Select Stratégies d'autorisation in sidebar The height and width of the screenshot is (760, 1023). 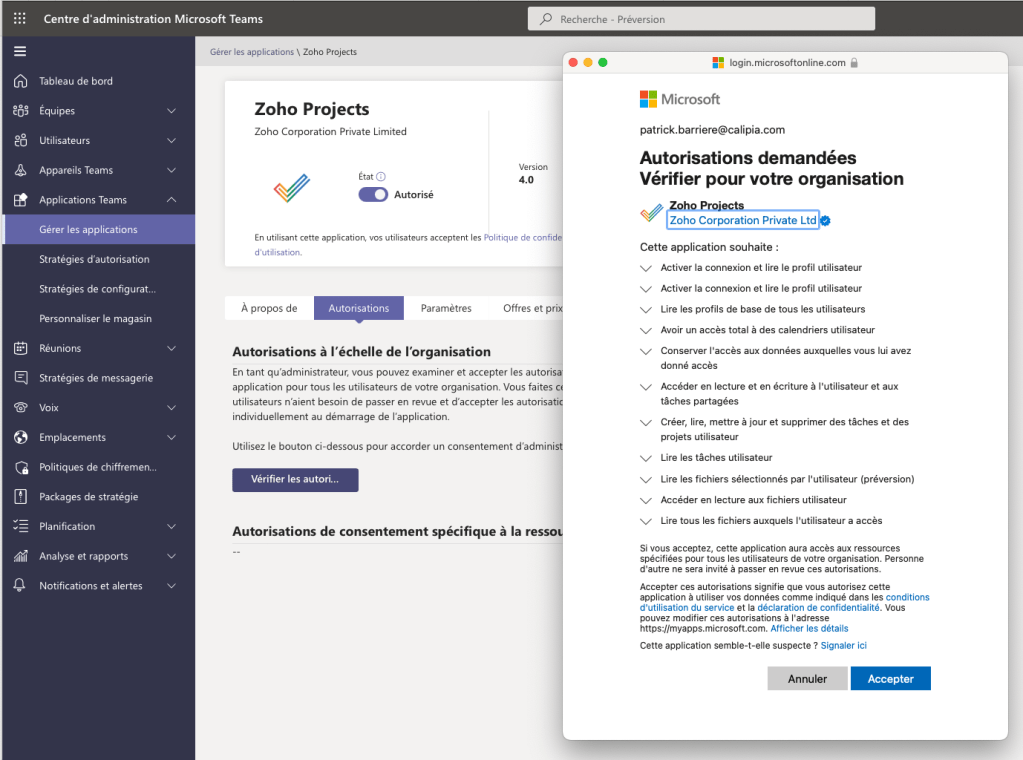pyautogui.click(x=94, y=259)
